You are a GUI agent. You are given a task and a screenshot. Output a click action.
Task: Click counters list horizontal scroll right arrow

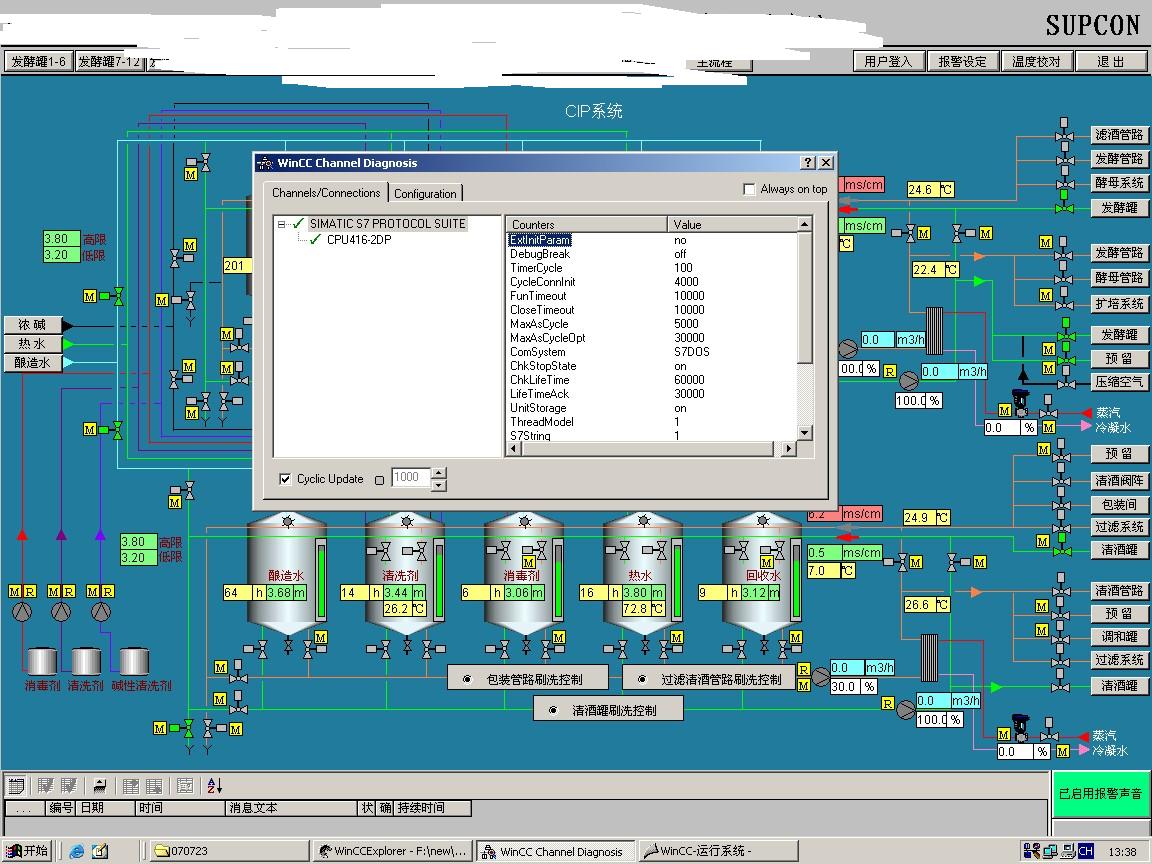point(788,448)
